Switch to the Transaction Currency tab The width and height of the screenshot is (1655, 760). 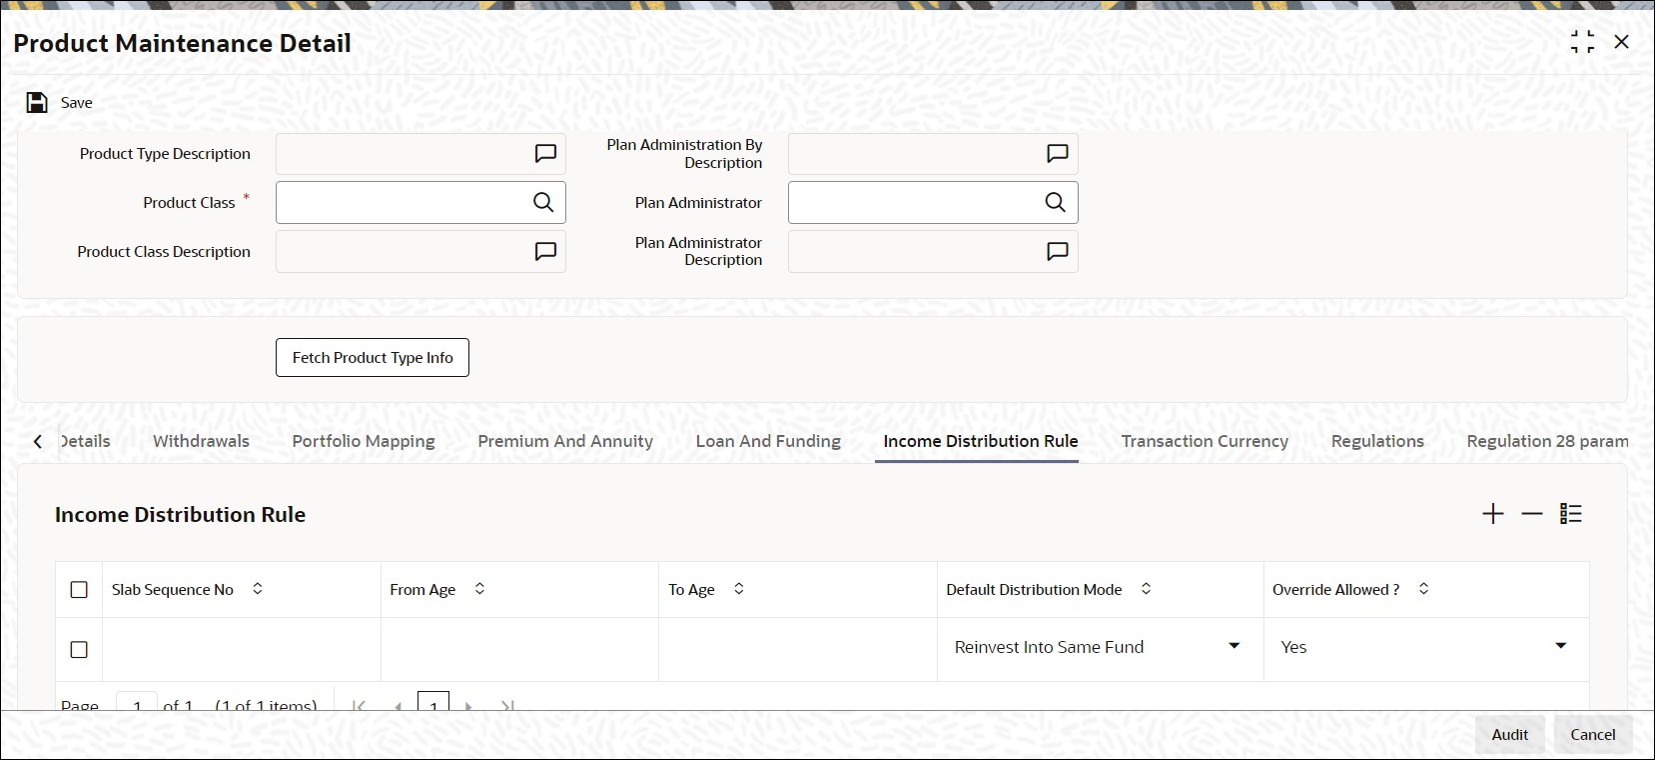[1204, 441]
